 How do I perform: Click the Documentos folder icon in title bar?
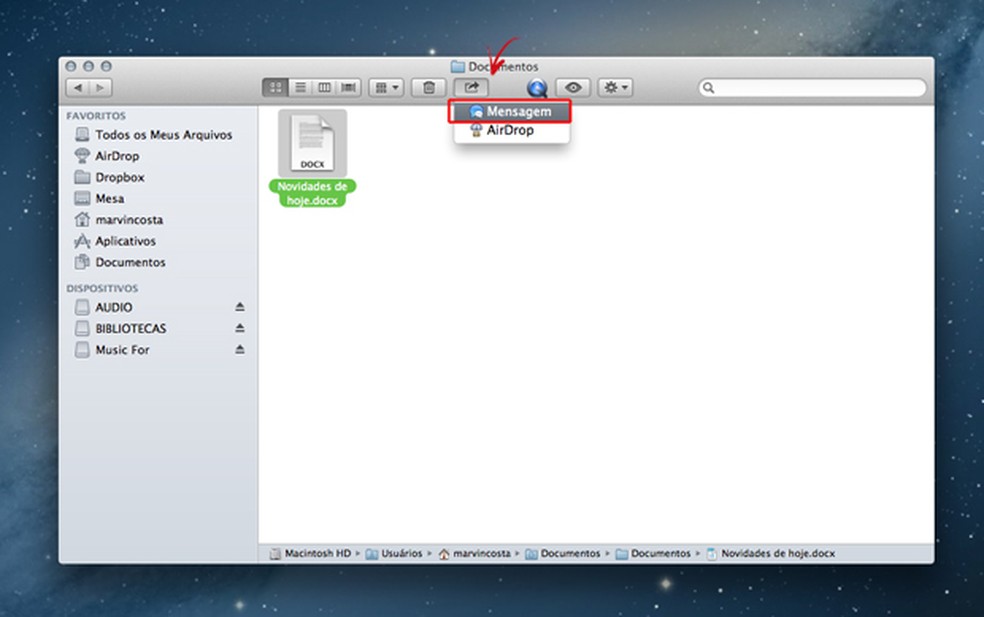[x=458, y=67]
